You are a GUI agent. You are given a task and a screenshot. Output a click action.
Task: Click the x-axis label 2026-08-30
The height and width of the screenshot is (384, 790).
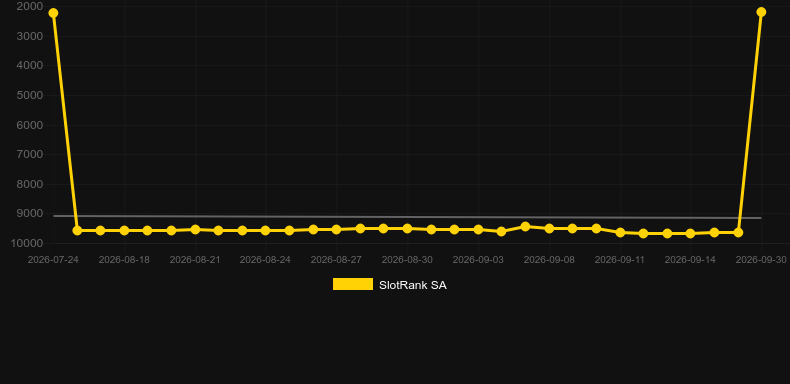click(407, 260)
